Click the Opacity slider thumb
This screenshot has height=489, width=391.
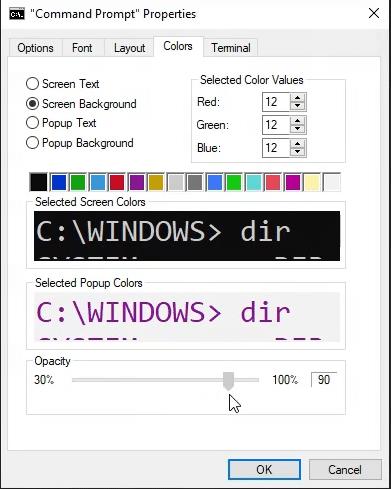(x=228, y=381)
